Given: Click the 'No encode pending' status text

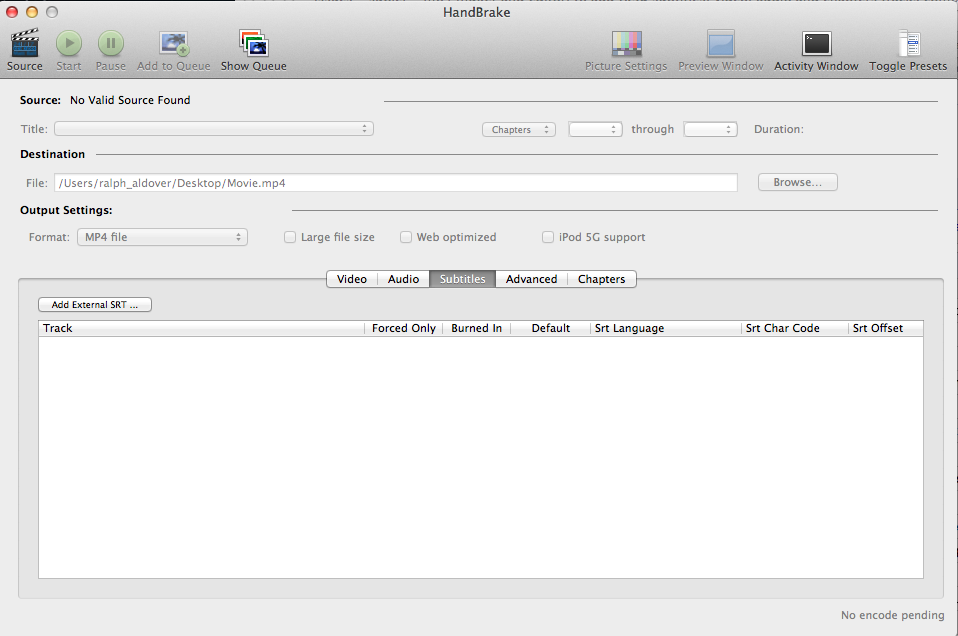Looking at the screenshot, I should (x=893, y=615).
